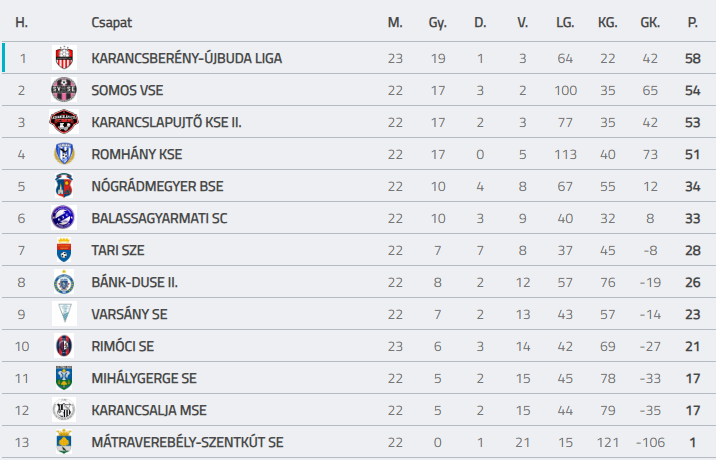
Task: Click the Bánk-DUSE II. team emblem
Action: coord(64,281)
